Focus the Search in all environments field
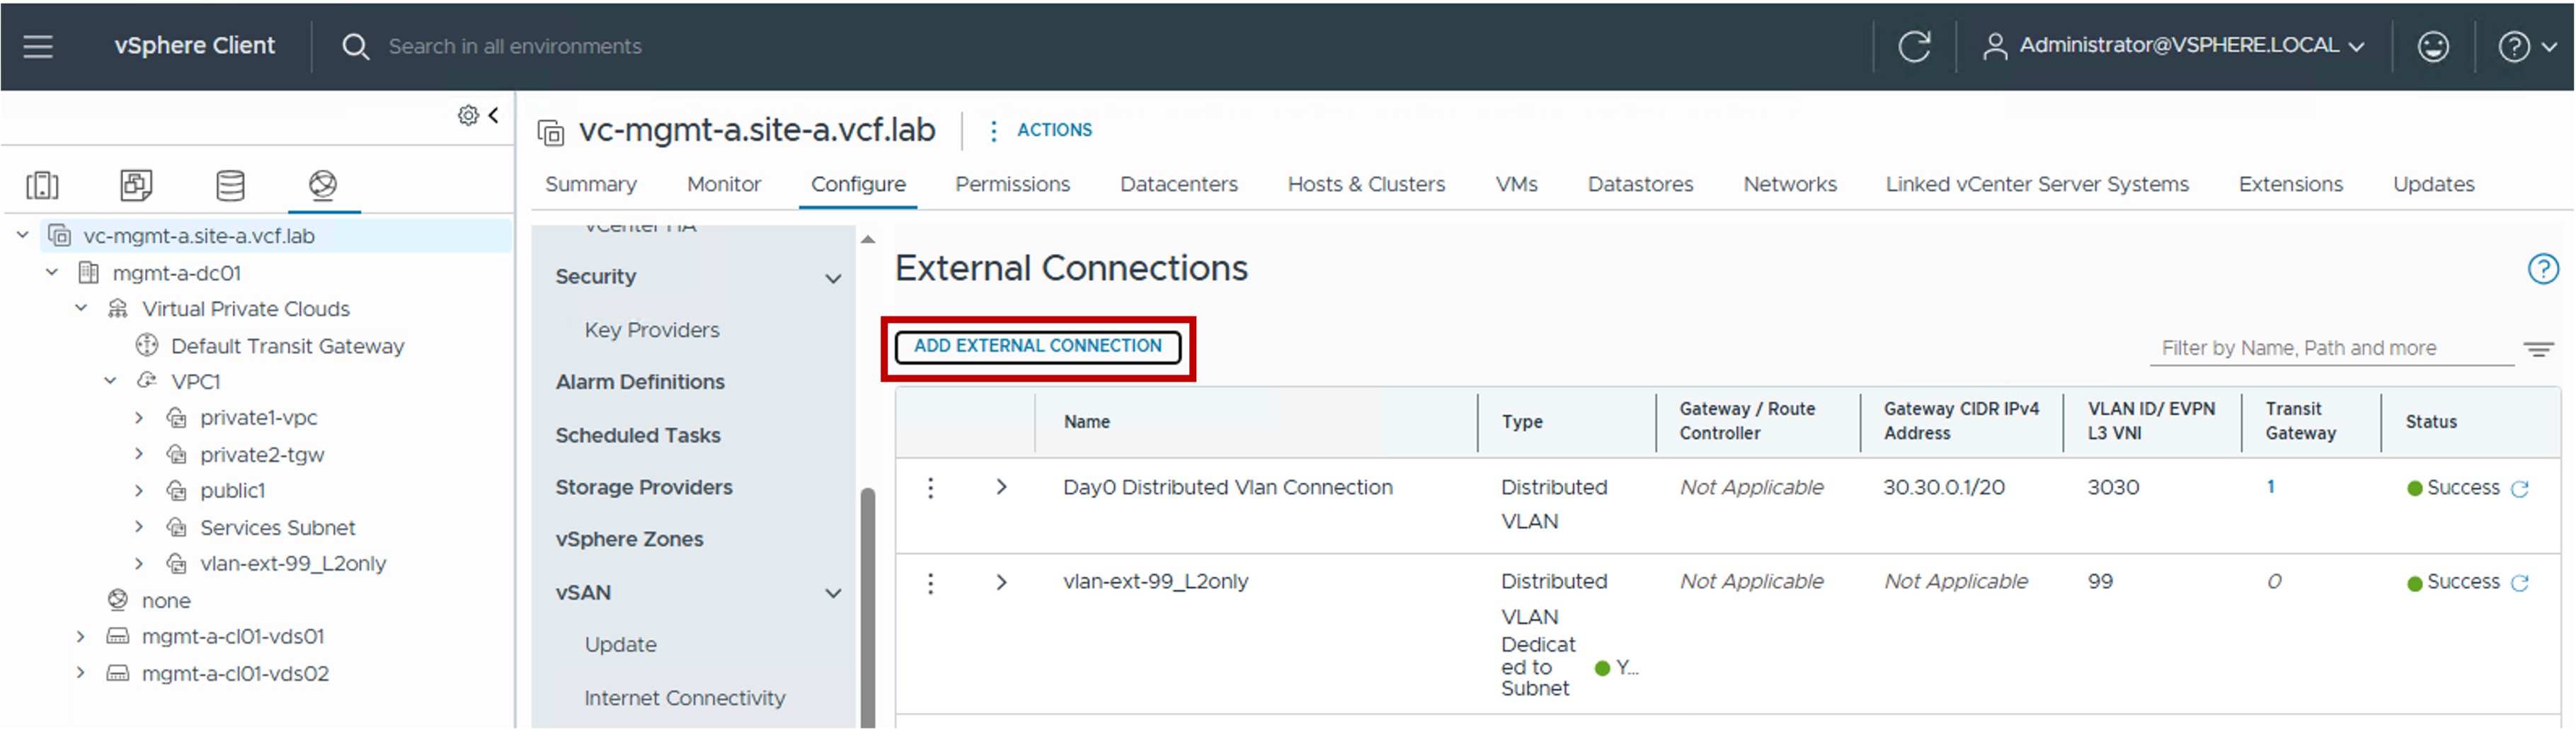Image resolution: width=2576 pixels, height=730 pixels. click(514, 47)
